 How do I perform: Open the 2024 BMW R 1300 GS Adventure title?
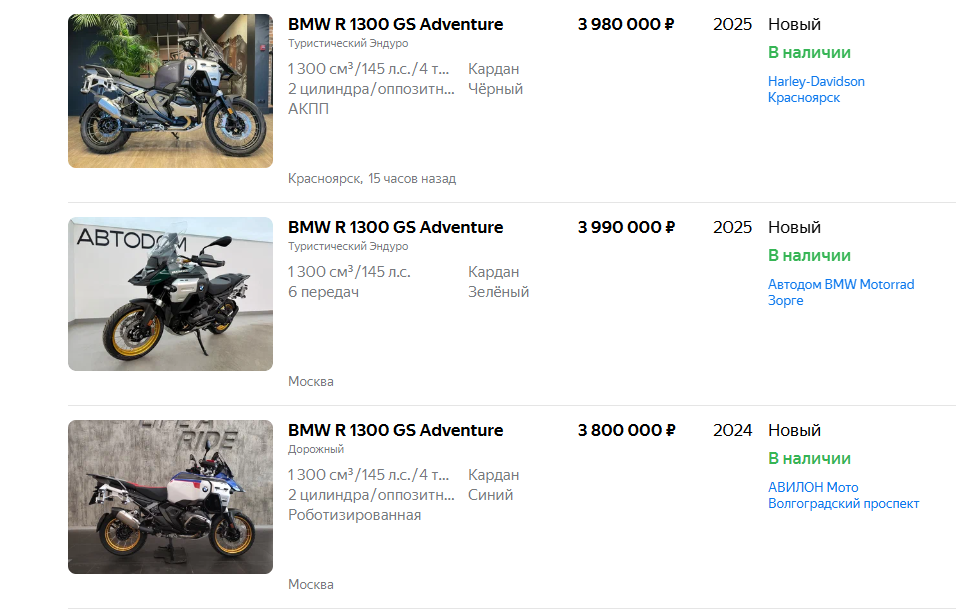pos(395,430)
